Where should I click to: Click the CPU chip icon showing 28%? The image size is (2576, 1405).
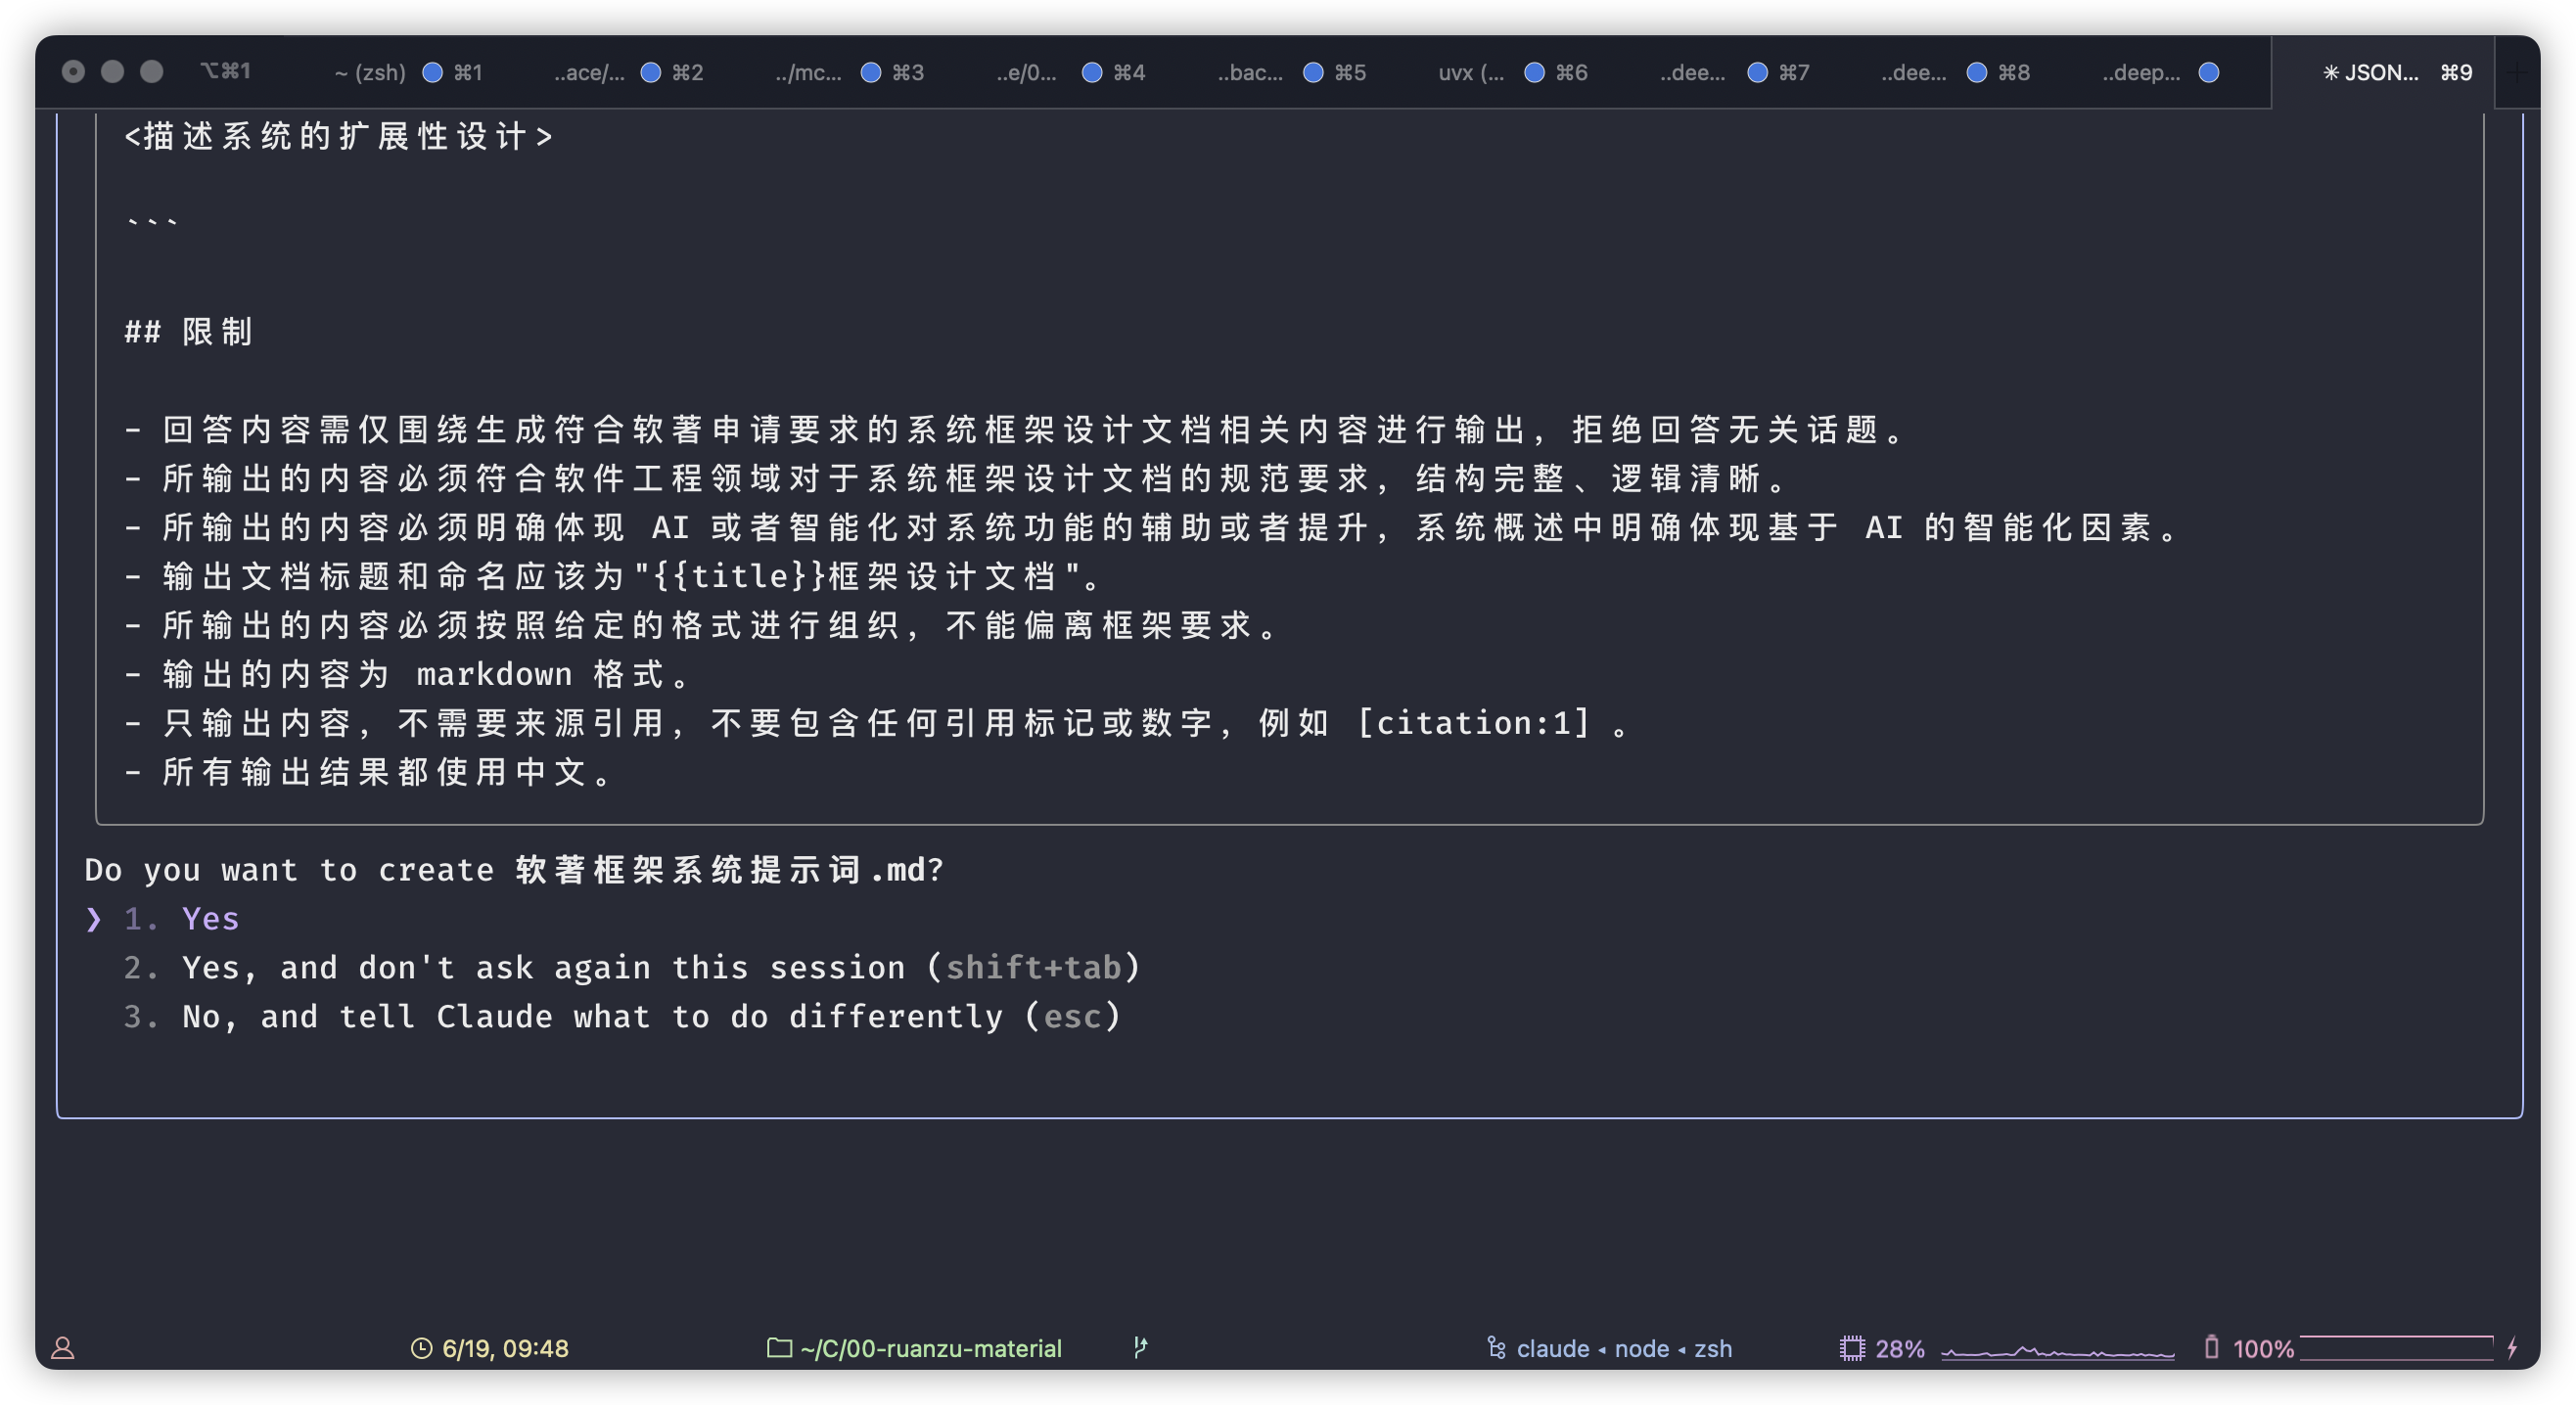pyautogui.click(x=1852, y=1348)
